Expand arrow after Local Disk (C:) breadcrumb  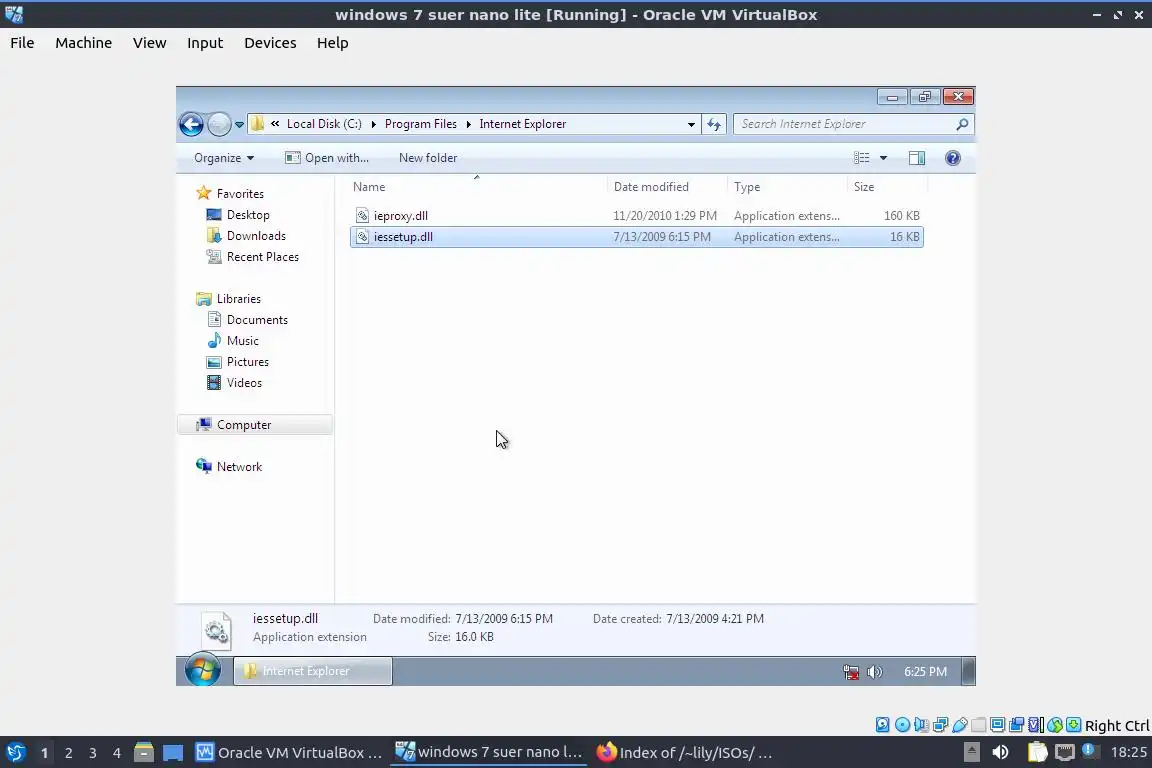point(373,124)
